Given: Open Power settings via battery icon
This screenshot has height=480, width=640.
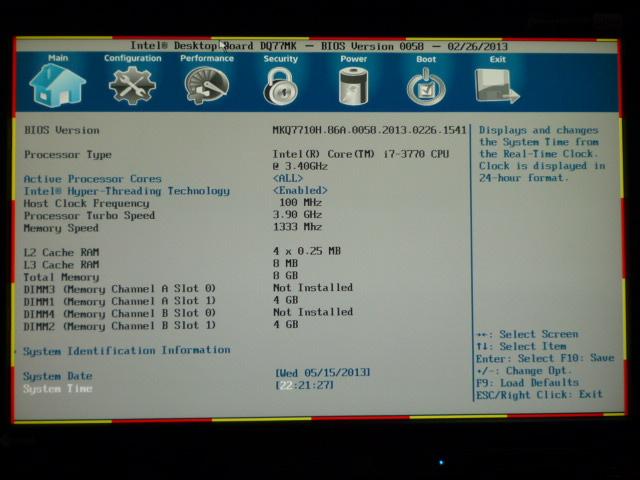Looking at the screenshot, I should (x=353, y=87).
